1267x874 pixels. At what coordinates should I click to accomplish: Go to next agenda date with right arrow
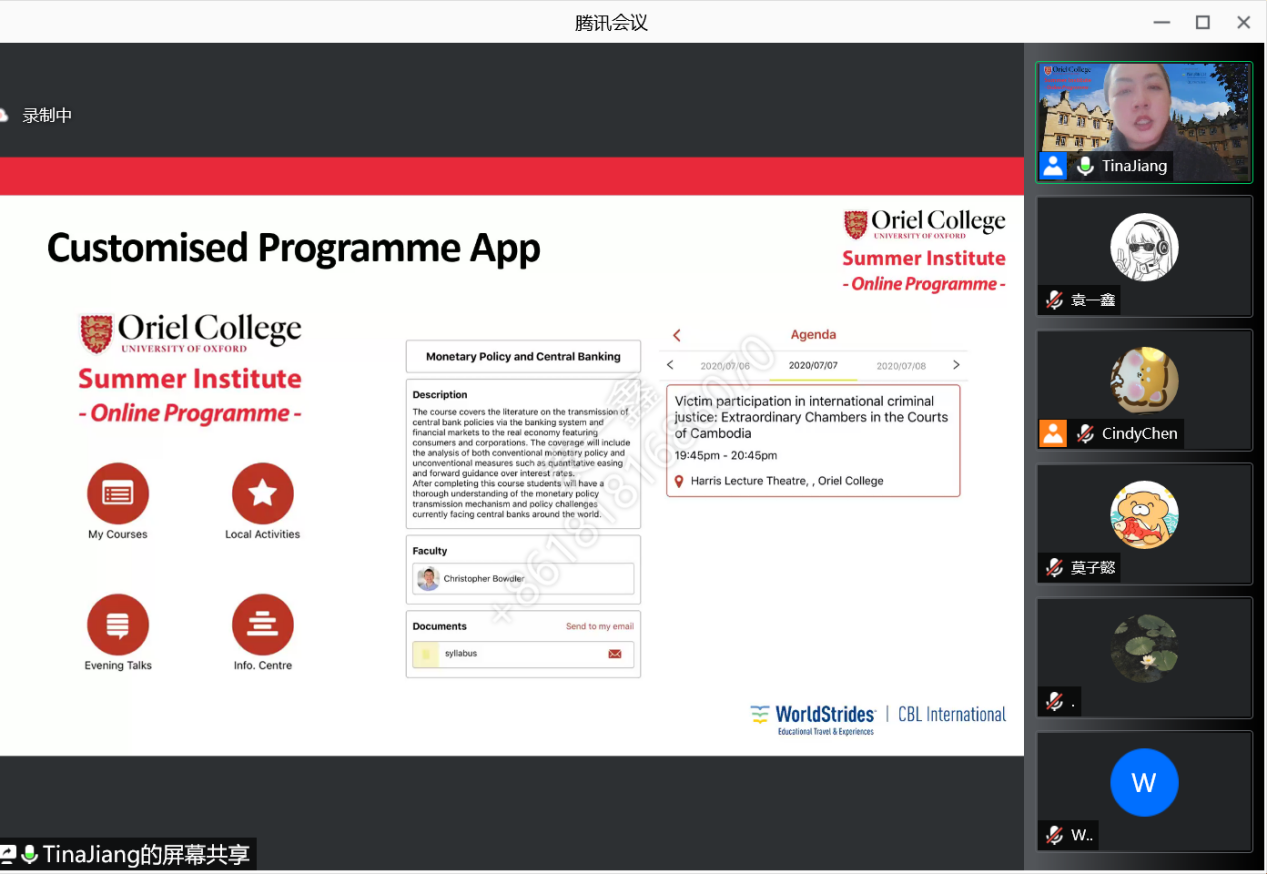pos(956,365)
